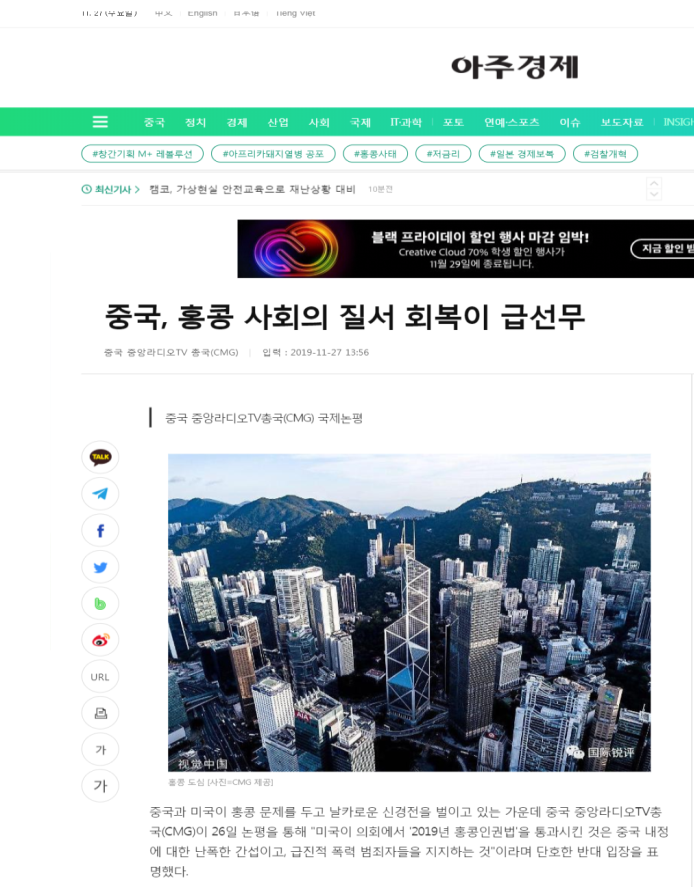Image resolution: width=694 pixels, height=887 pixels.
Task: Select the #홍콩사태 hashtag pill
Action: point(376,154)
